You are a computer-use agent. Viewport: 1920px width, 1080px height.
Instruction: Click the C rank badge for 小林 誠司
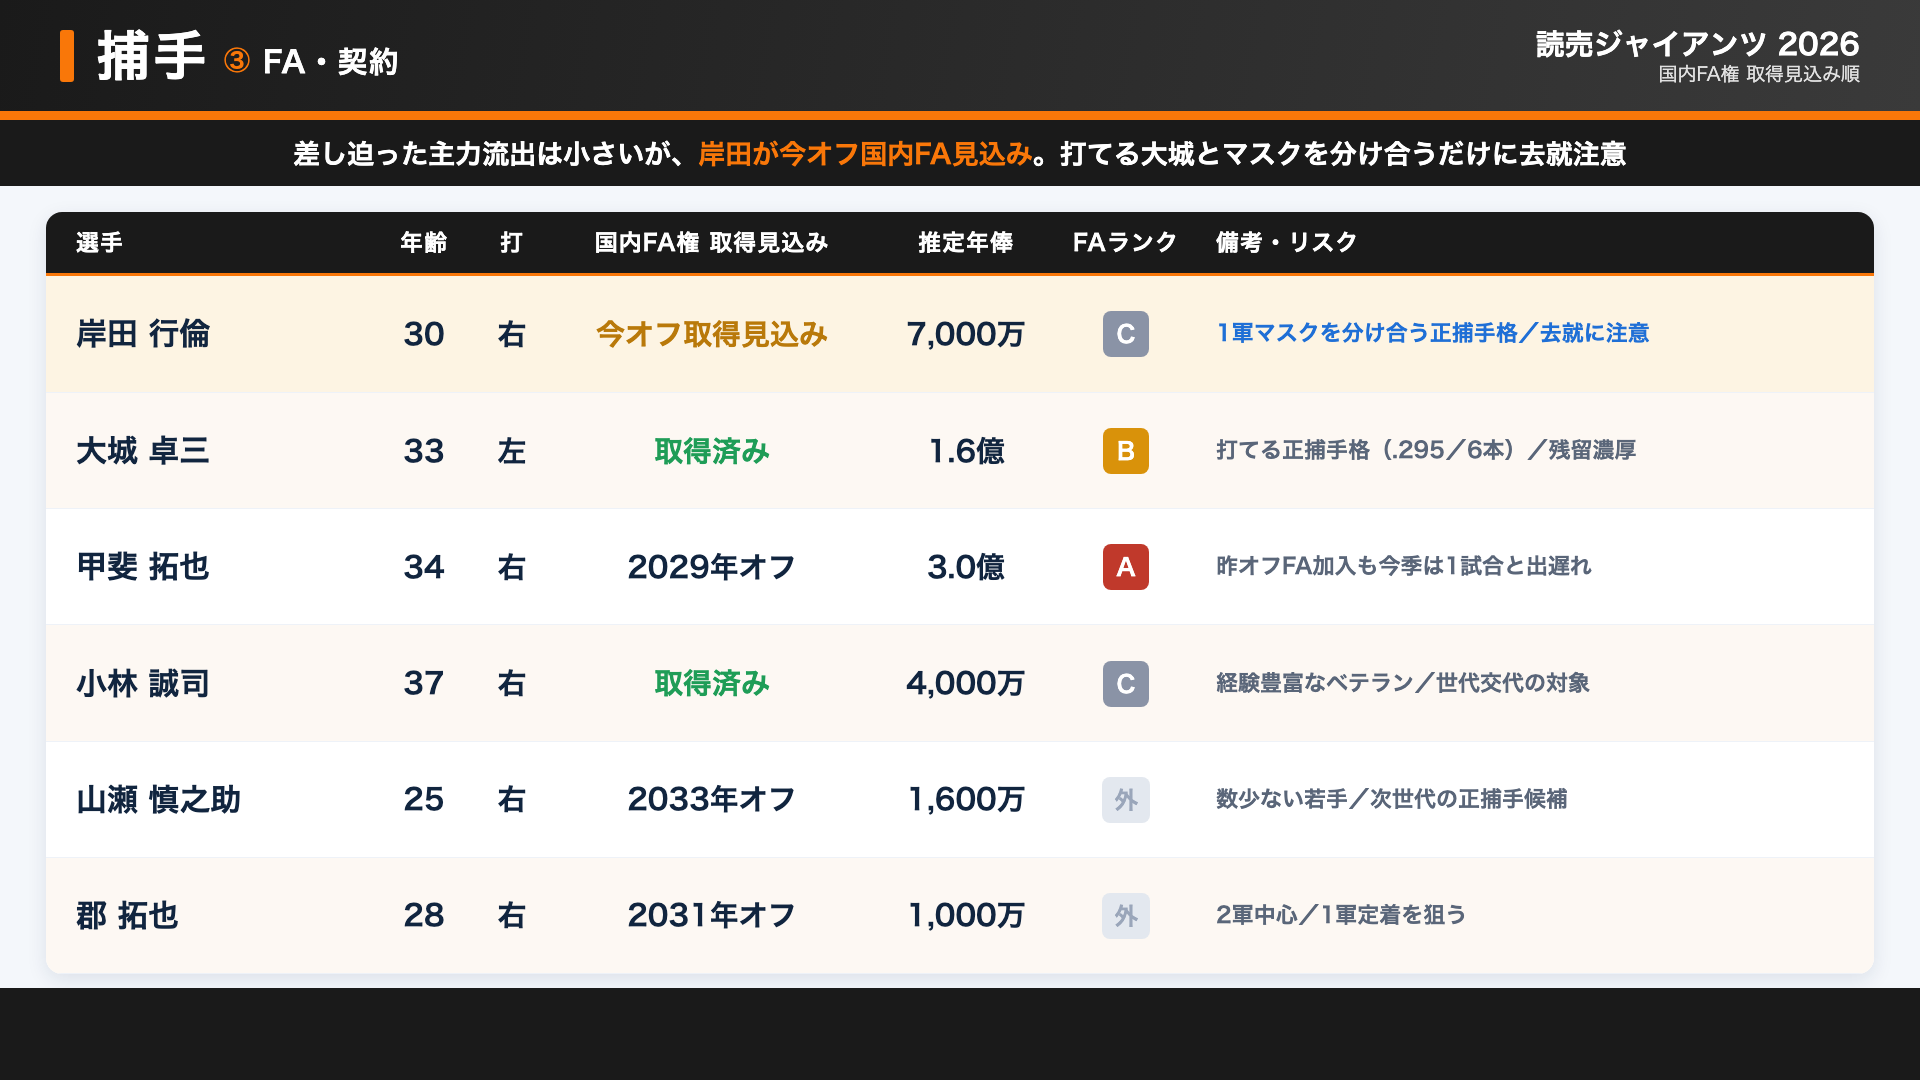coord(1125,684)
